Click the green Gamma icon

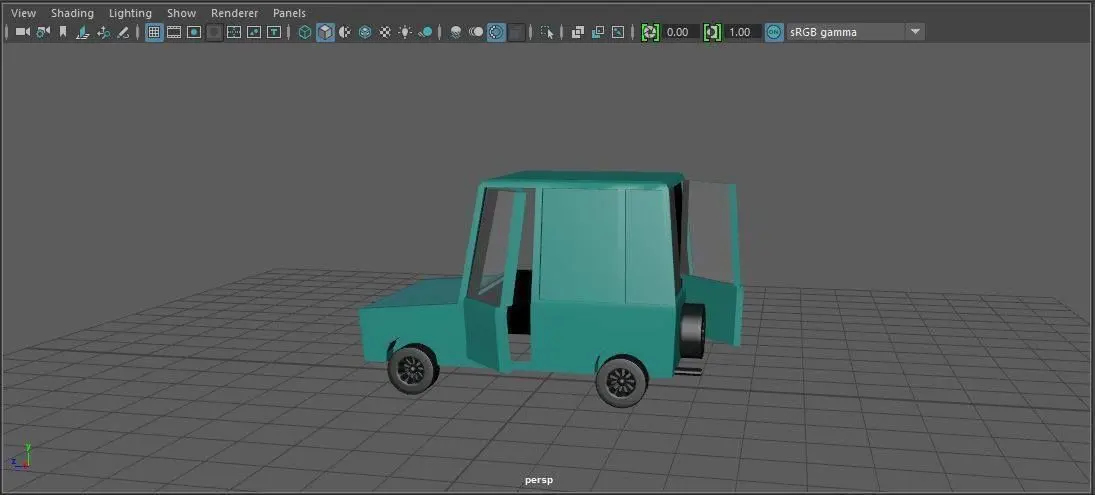coord(712,32)
